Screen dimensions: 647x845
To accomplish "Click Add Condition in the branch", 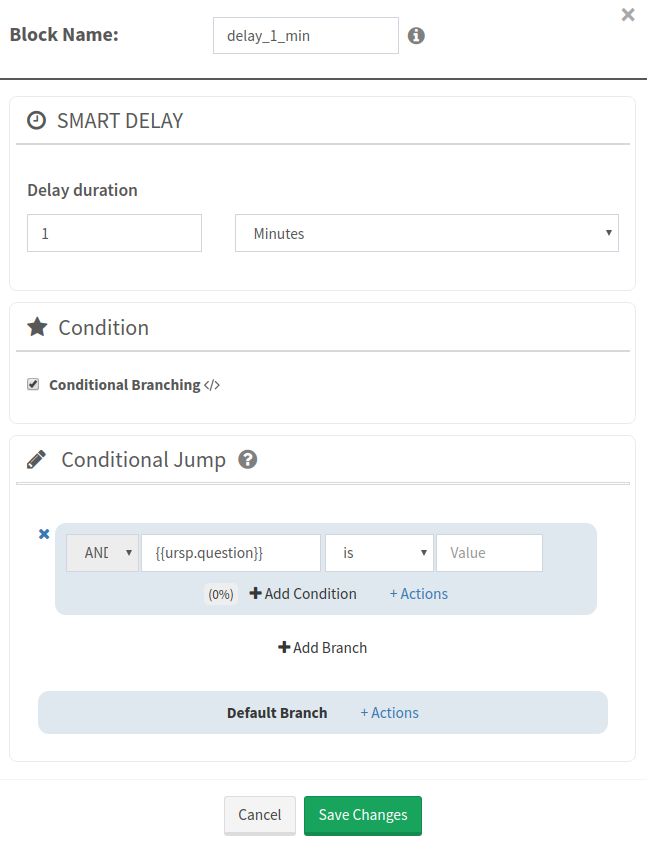I will click(x=303, y=594).
